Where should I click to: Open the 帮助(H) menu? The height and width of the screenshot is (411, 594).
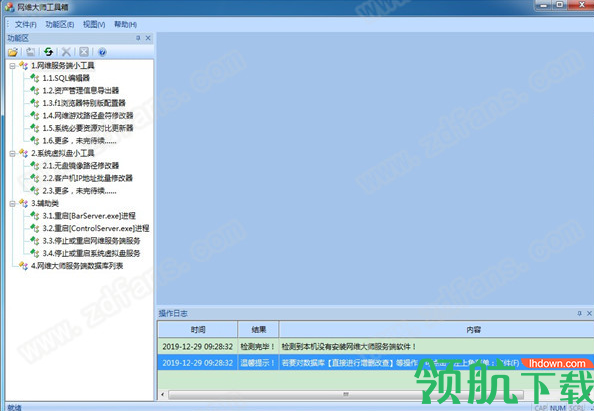[125, 25]
